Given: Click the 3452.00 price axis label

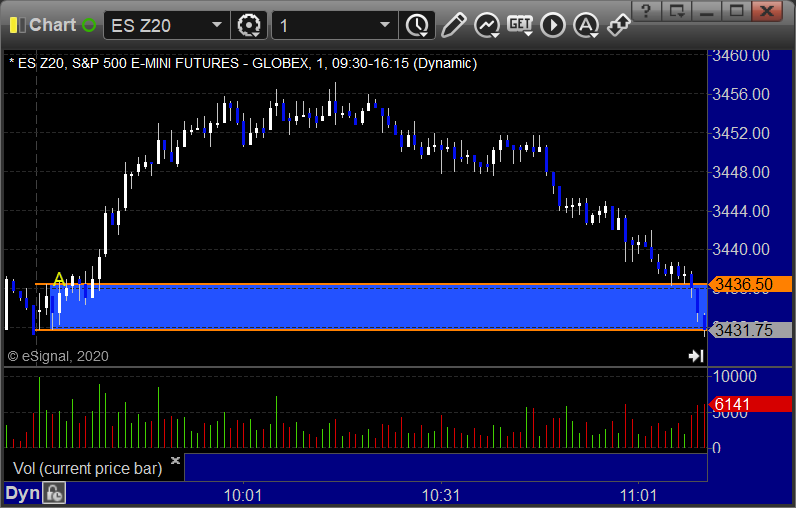Looking at the screenshot, I should [x=741, y=133].
